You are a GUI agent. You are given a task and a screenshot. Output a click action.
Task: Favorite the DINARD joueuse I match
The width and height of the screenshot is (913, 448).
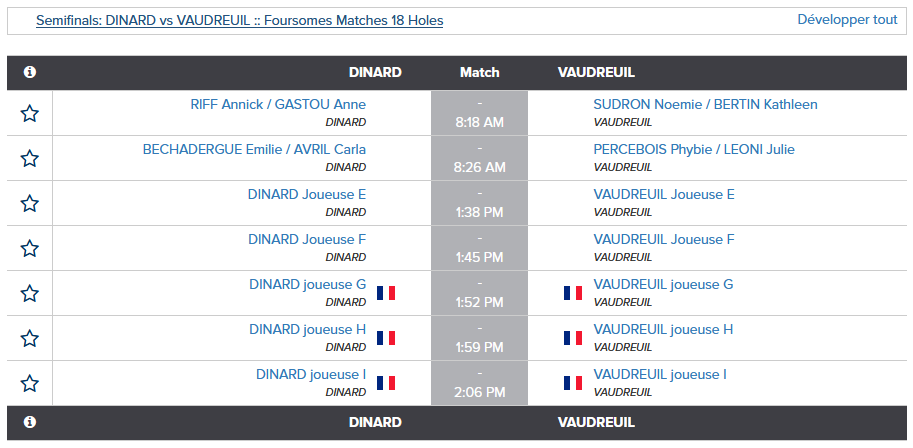(30, 383)
